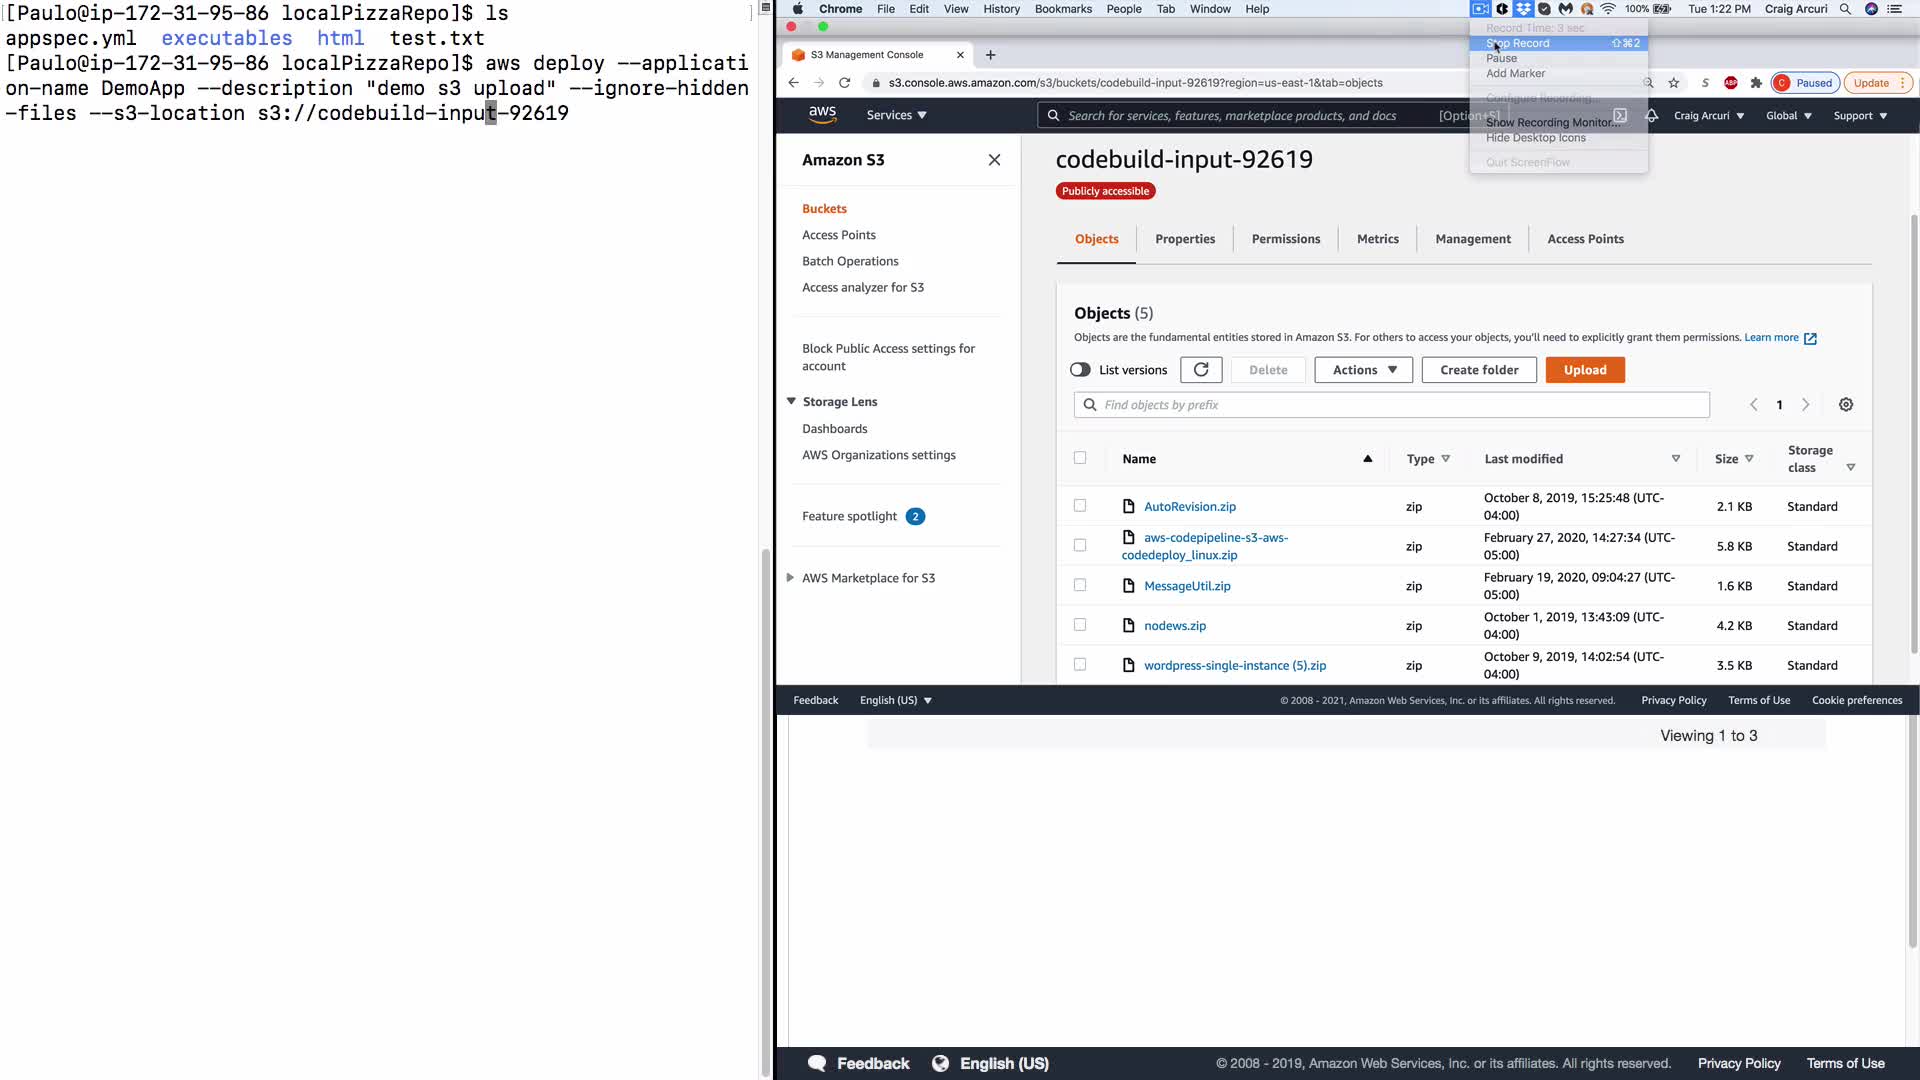Click the AWS logo home icon
1920x1080 pixels.
coord(822,115)
